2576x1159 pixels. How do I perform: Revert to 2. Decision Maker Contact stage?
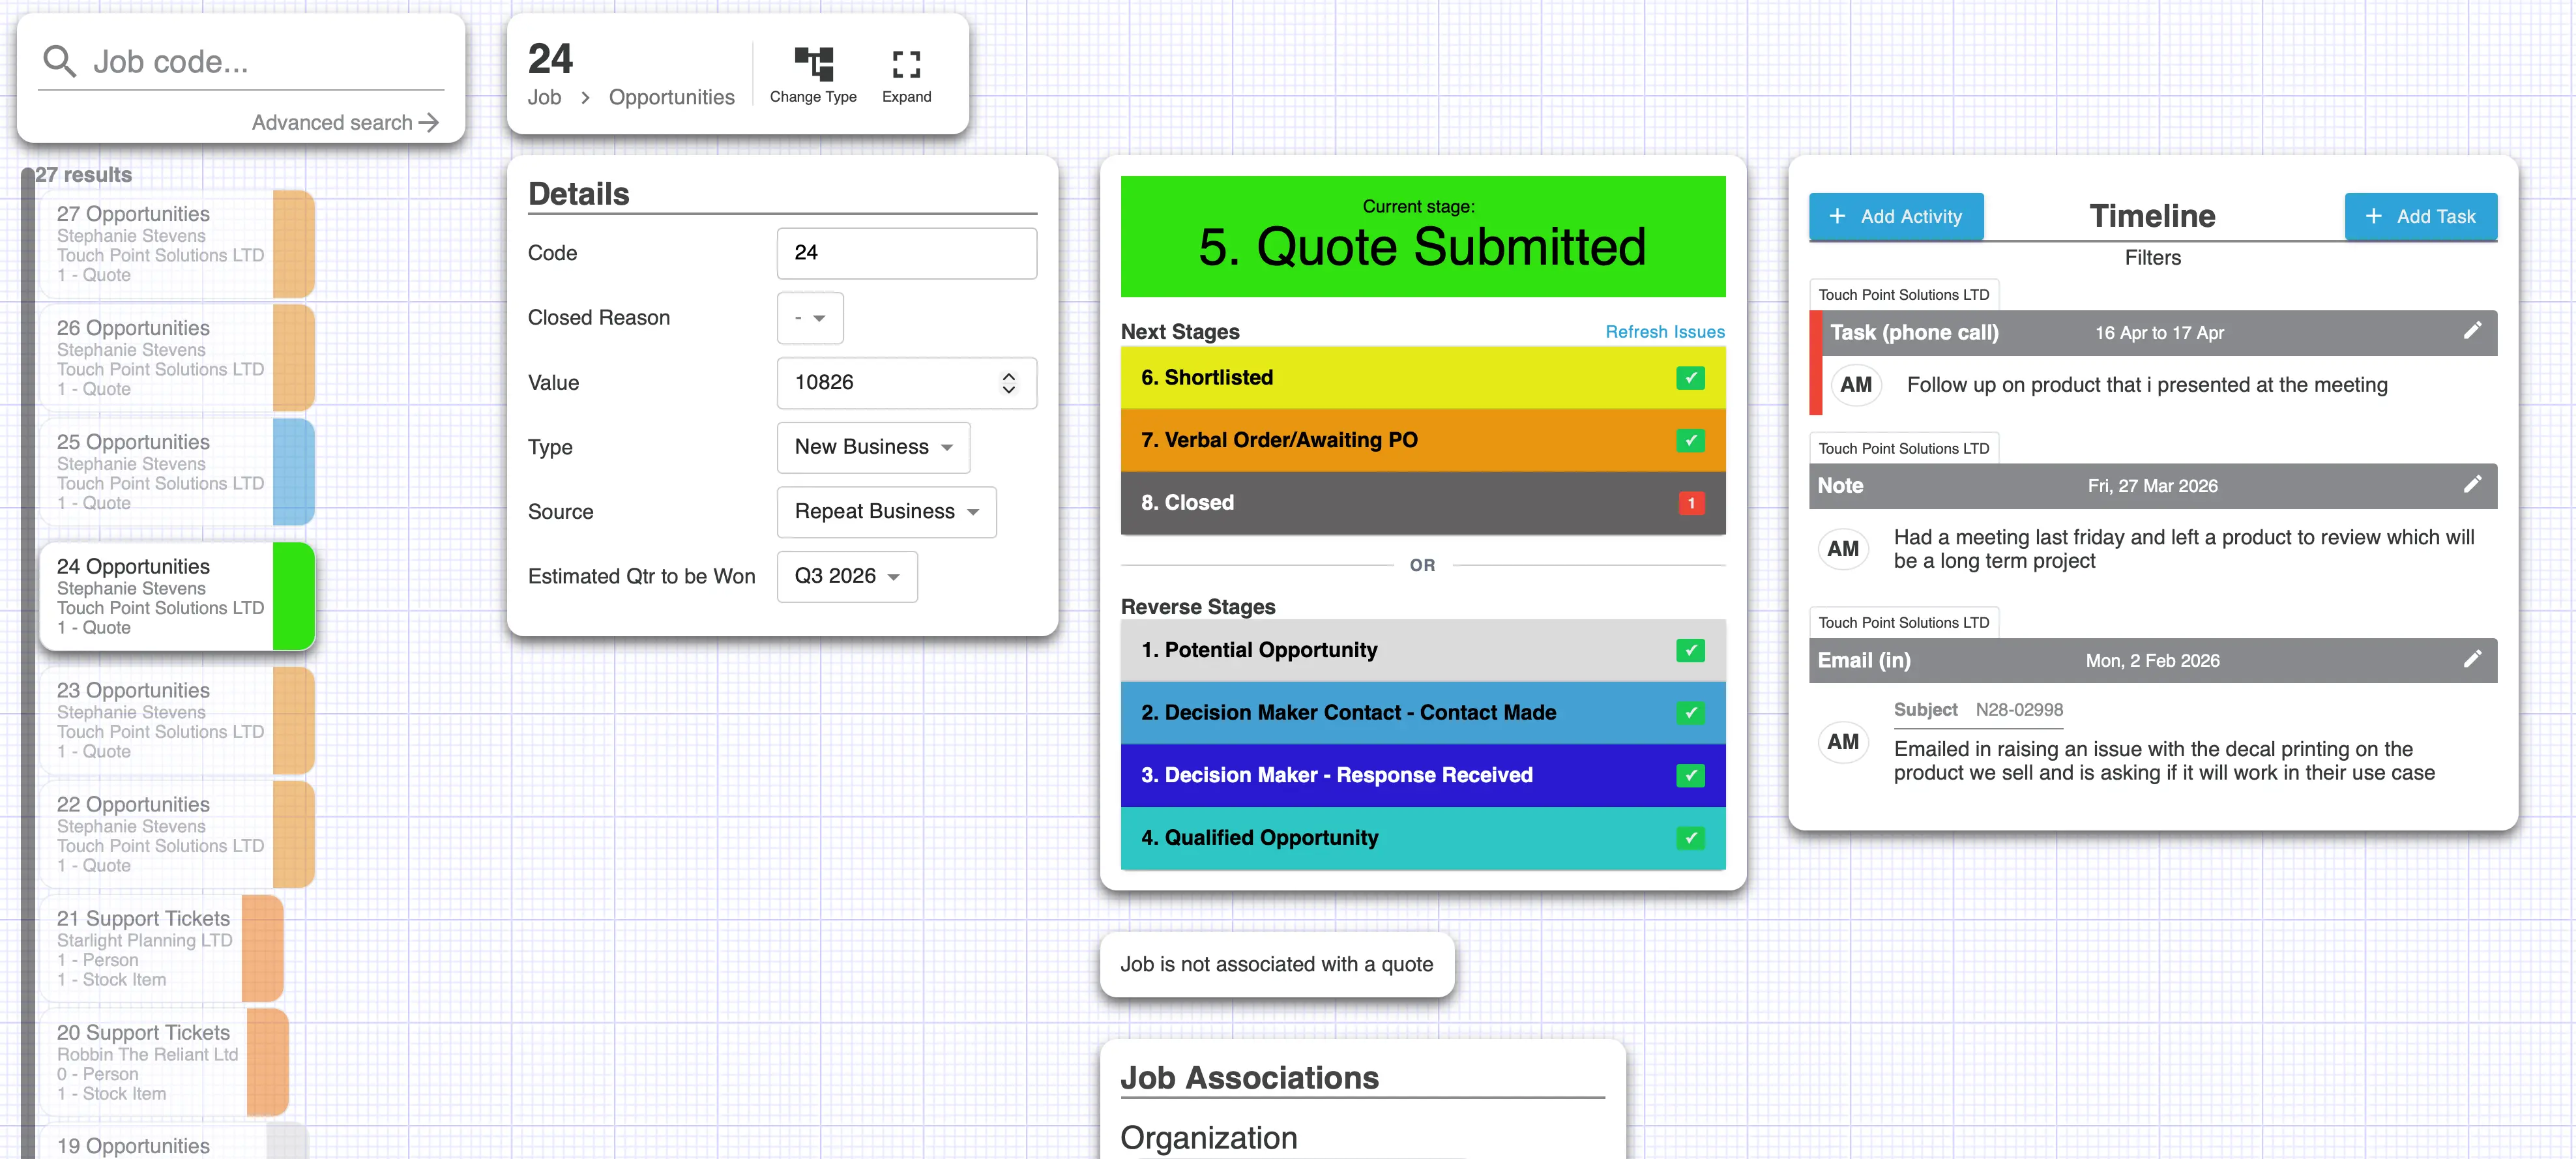pos(1422,713)
